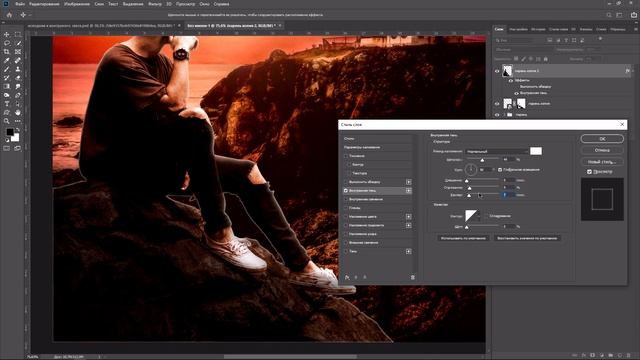Add another Тень effect with plus button
640x360 pixels.
pyautogui.click(x=409, y=251)
